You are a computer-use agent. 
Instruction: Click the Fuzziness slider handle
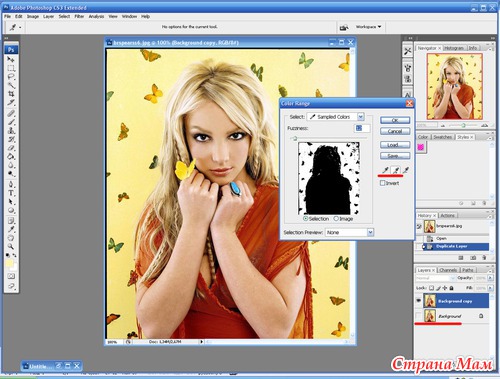295,138
